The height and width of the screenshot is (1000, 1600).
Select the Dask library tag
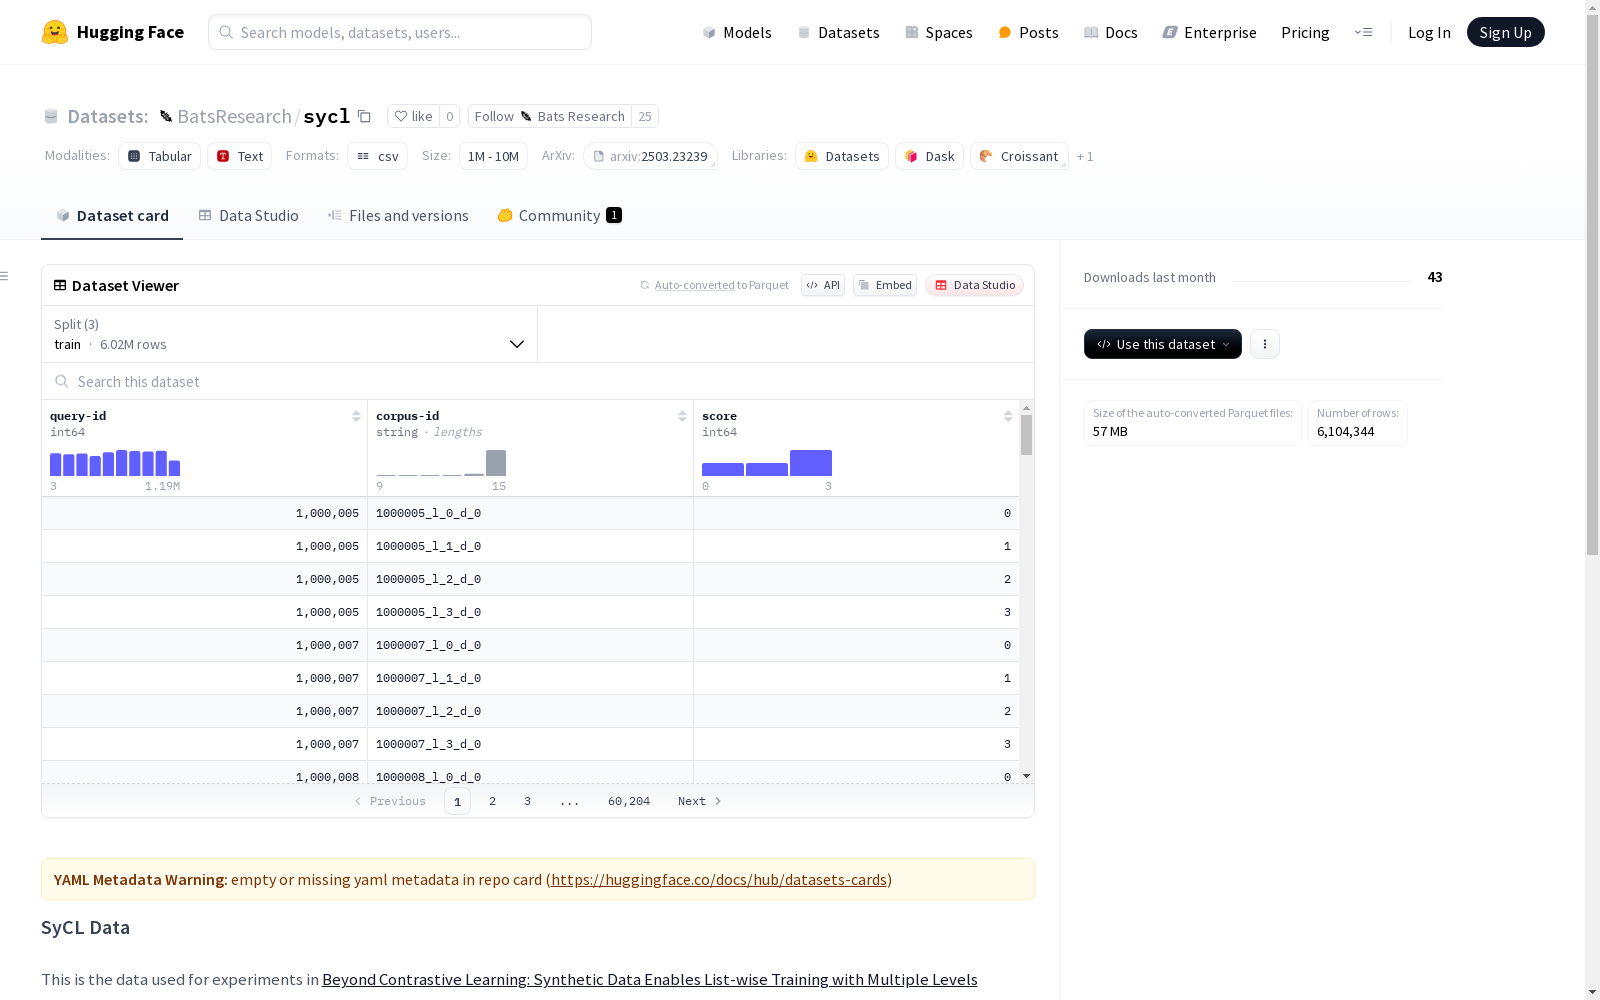point(930,156)
